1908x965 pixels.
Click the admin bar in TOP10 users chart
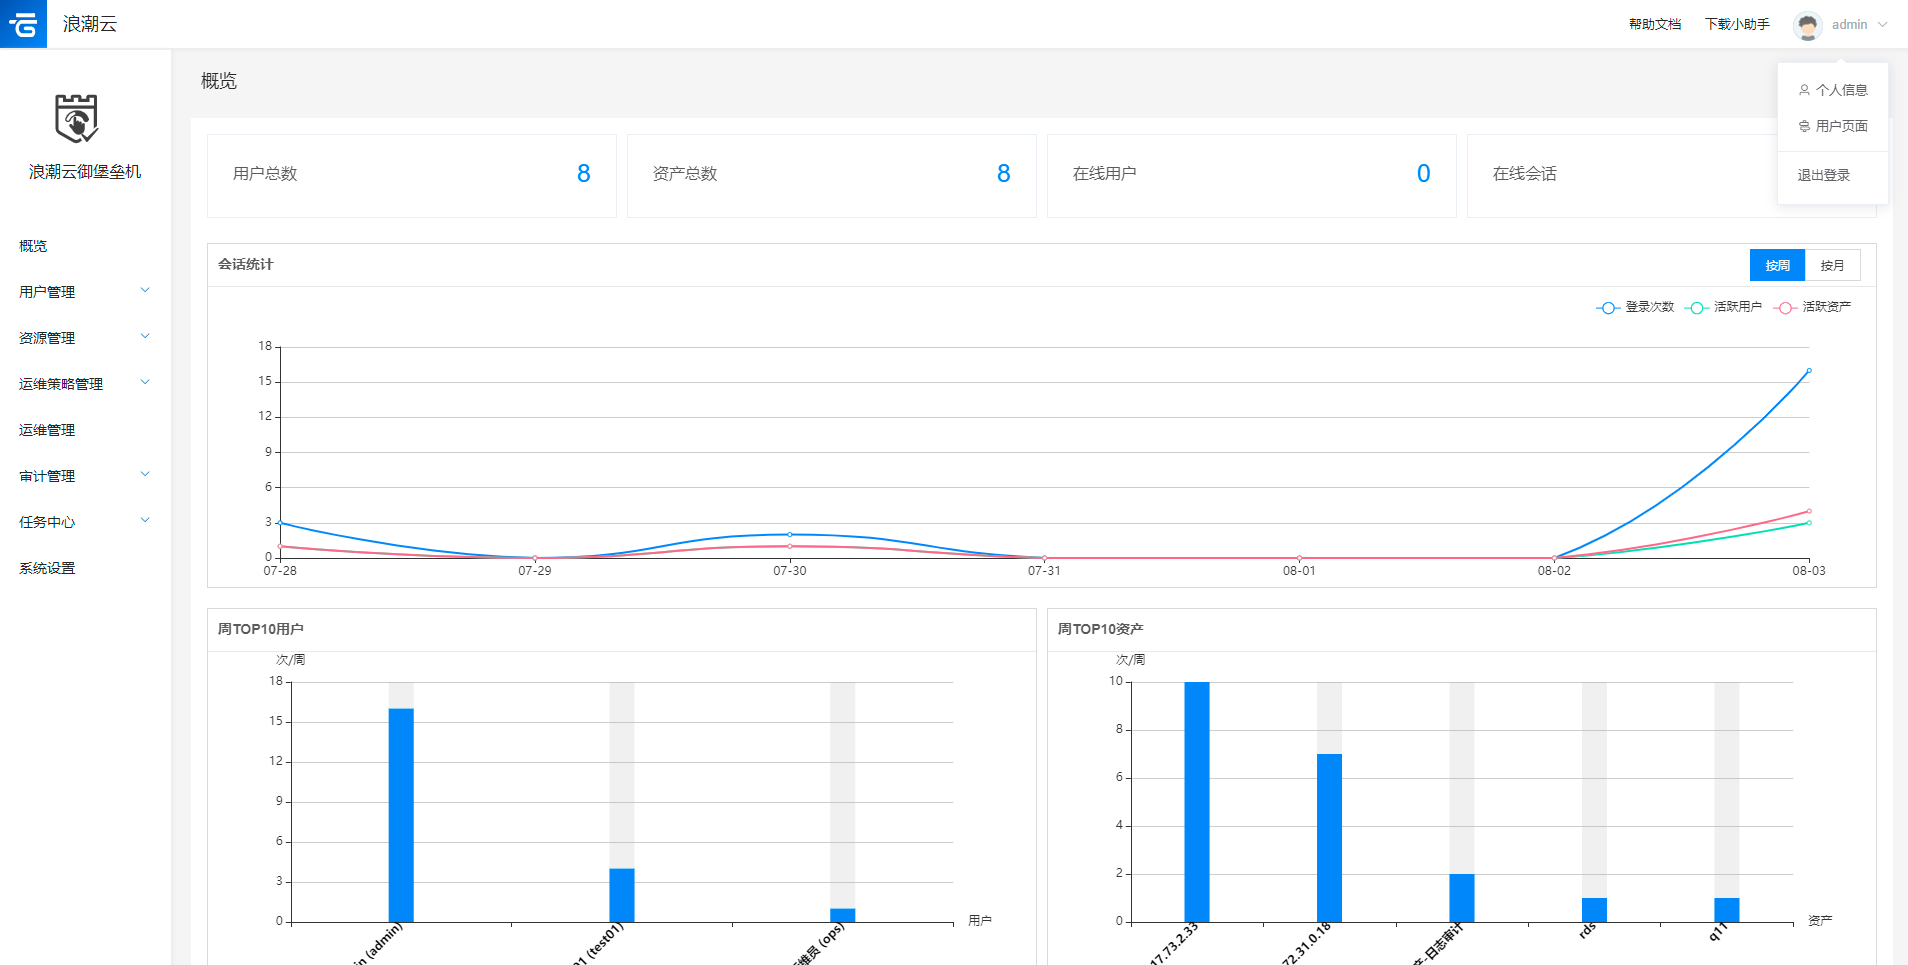[401, 814]
